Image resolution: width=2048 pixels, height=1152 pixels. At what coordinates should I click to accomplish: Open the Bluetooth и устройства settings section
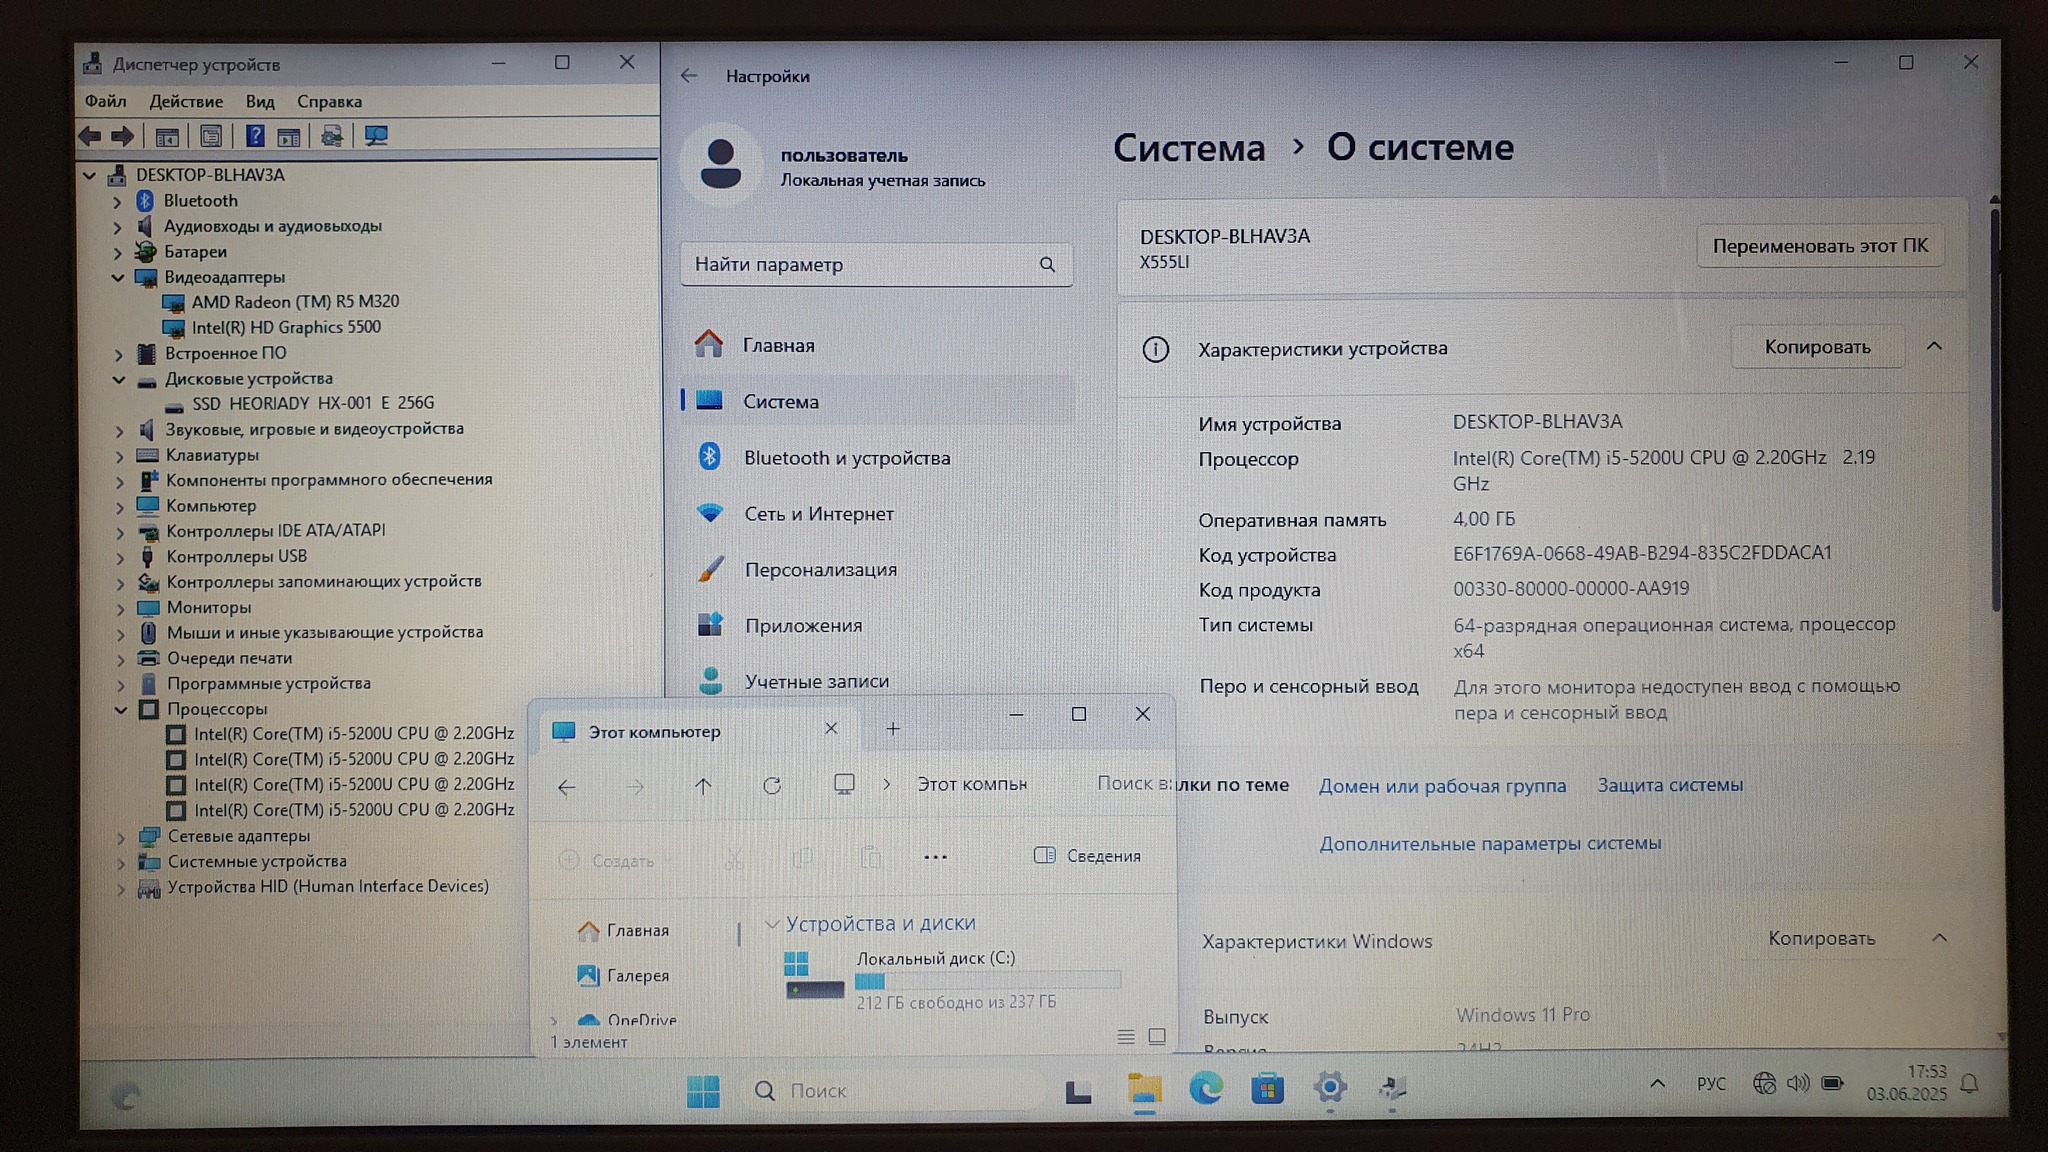click(x=846, y=458)
